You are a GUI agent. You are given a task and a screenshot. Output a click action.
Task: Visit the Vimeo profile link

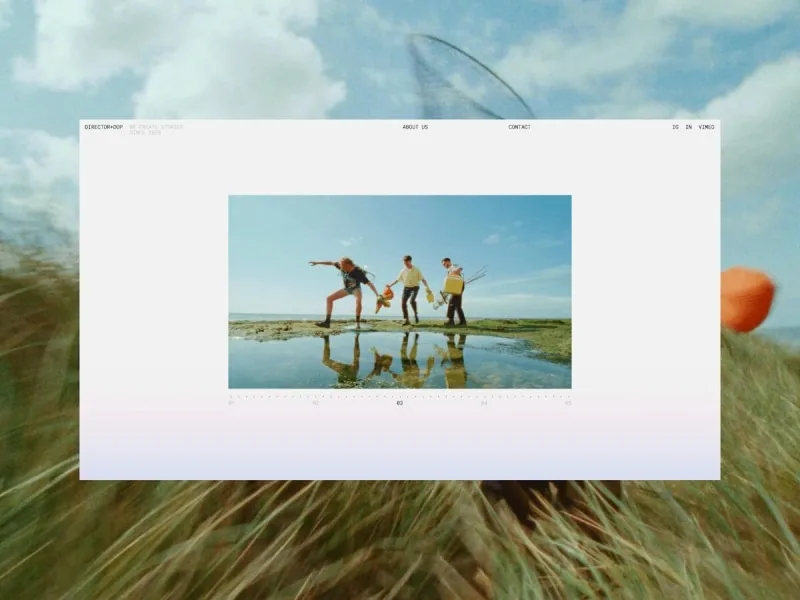point(706,127)
